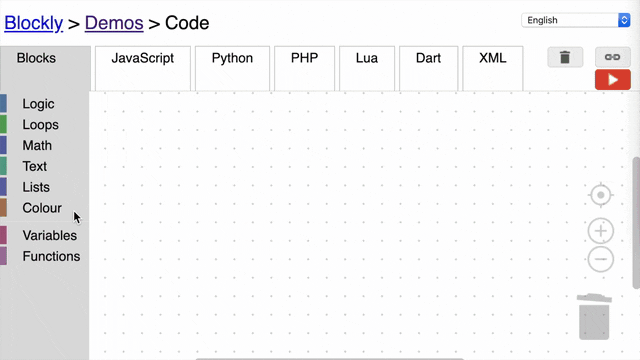Screen dimensions: 640x360
Task: Click the link icon to save blocks
Action: point(612,57)
